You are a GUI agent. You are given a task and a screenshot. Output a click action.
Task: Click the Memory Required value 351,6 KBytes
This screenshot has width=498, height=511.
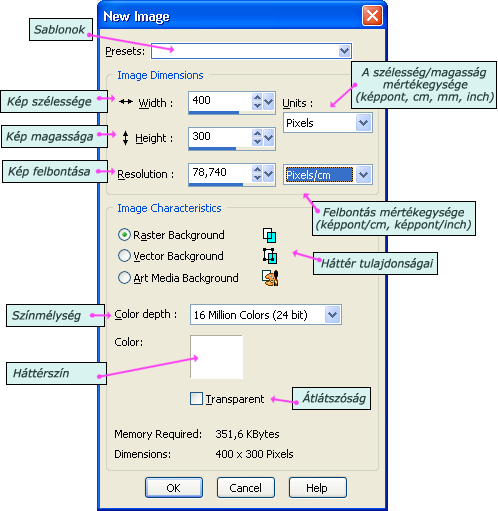tap(247, 434)
